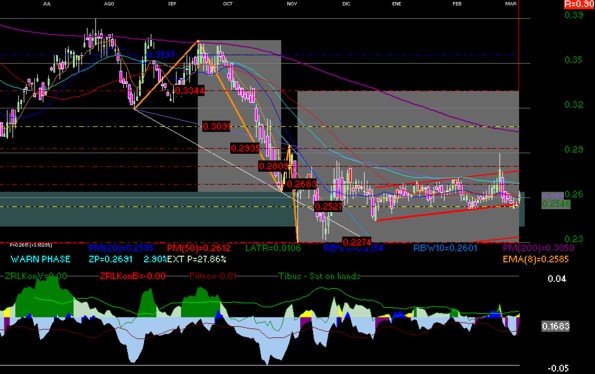Click the LATR=0.0106 readout
The image size is (595, 374).
[273, 248]
